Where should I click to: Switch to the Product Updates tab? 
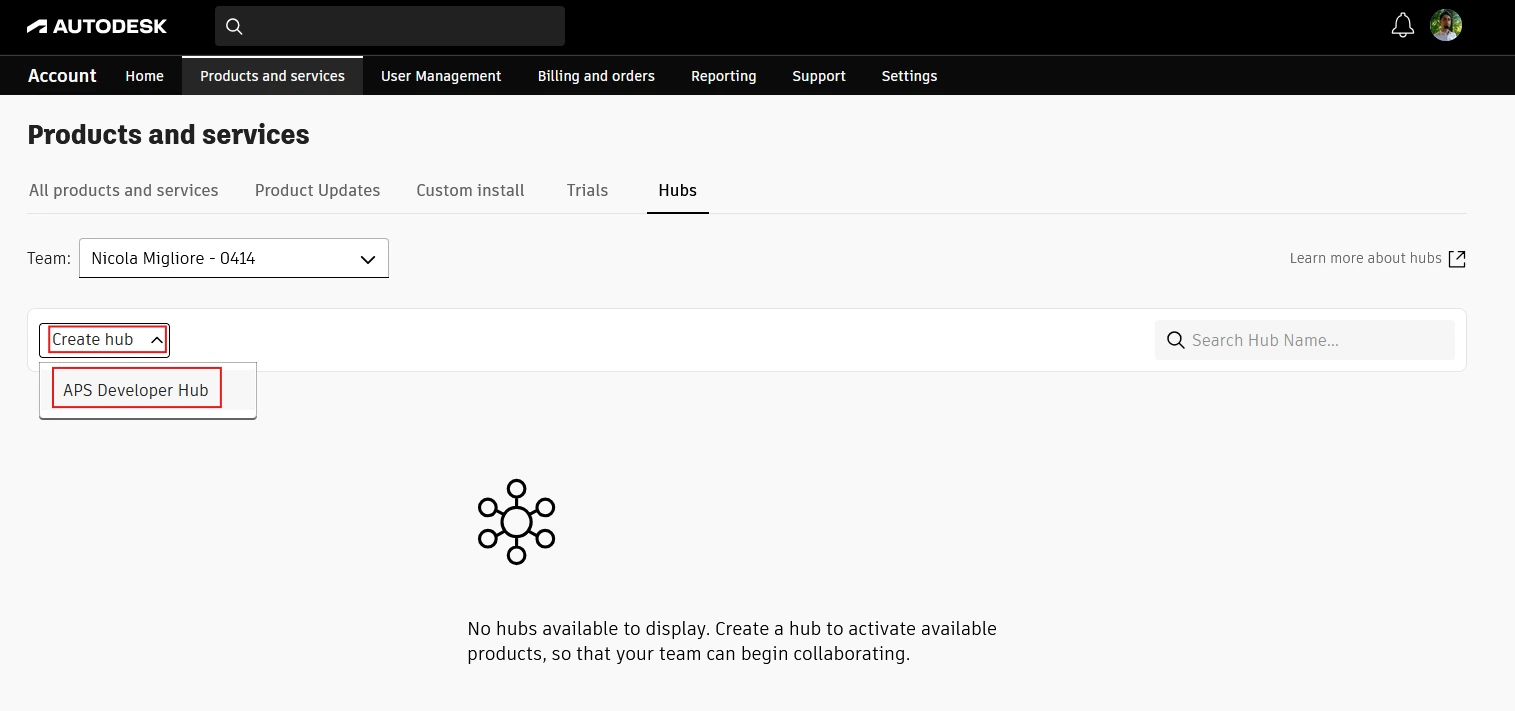pos(317,190)
